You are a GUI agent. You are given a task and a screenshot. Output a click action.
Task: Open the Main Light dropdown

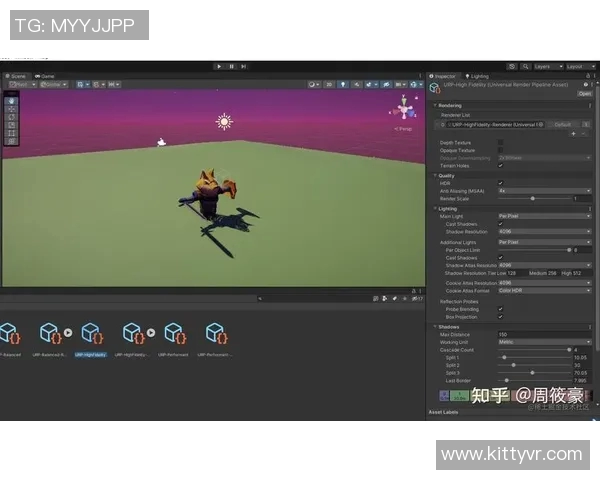click(544, 216)
